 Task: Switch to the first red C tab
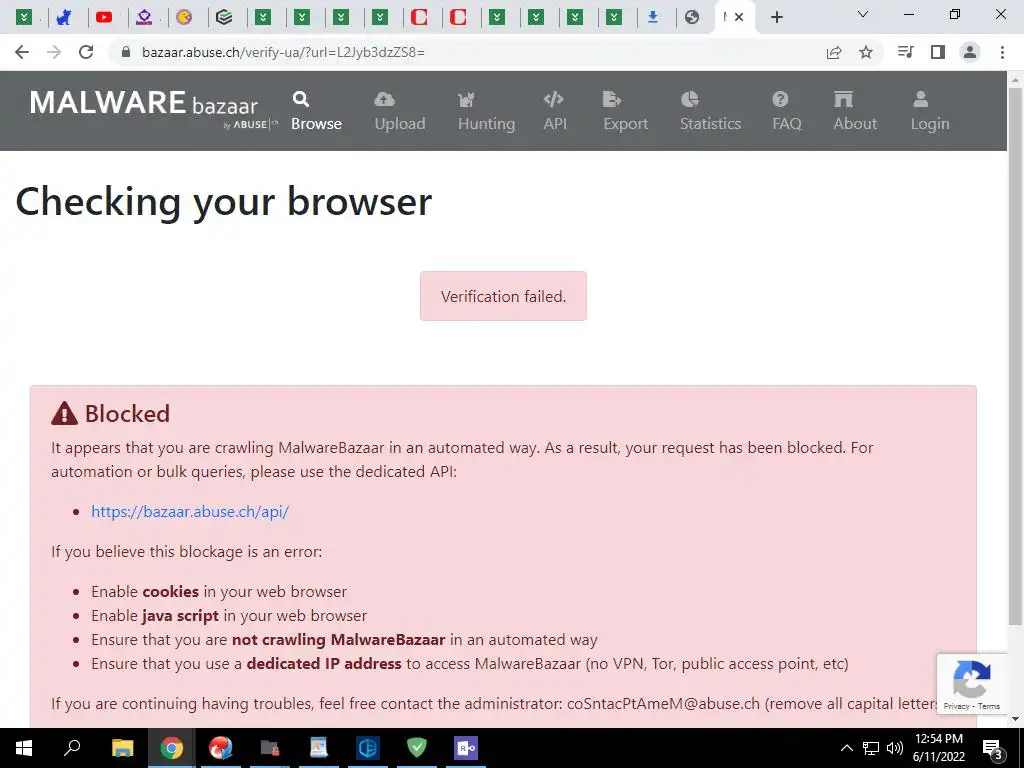[419, 17]
